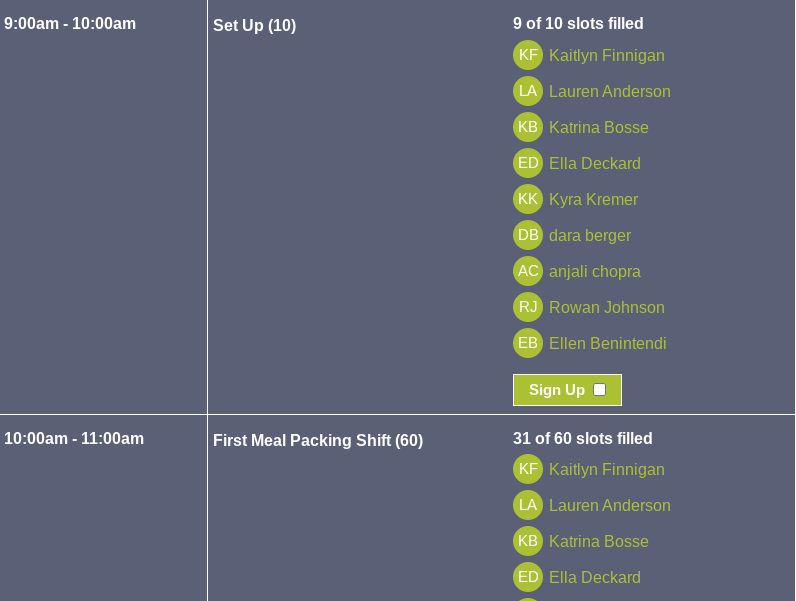The image size is (796, 601).
Task: Select the EB avatar badge for Ellen Benintendi
Action: [528, 343]
